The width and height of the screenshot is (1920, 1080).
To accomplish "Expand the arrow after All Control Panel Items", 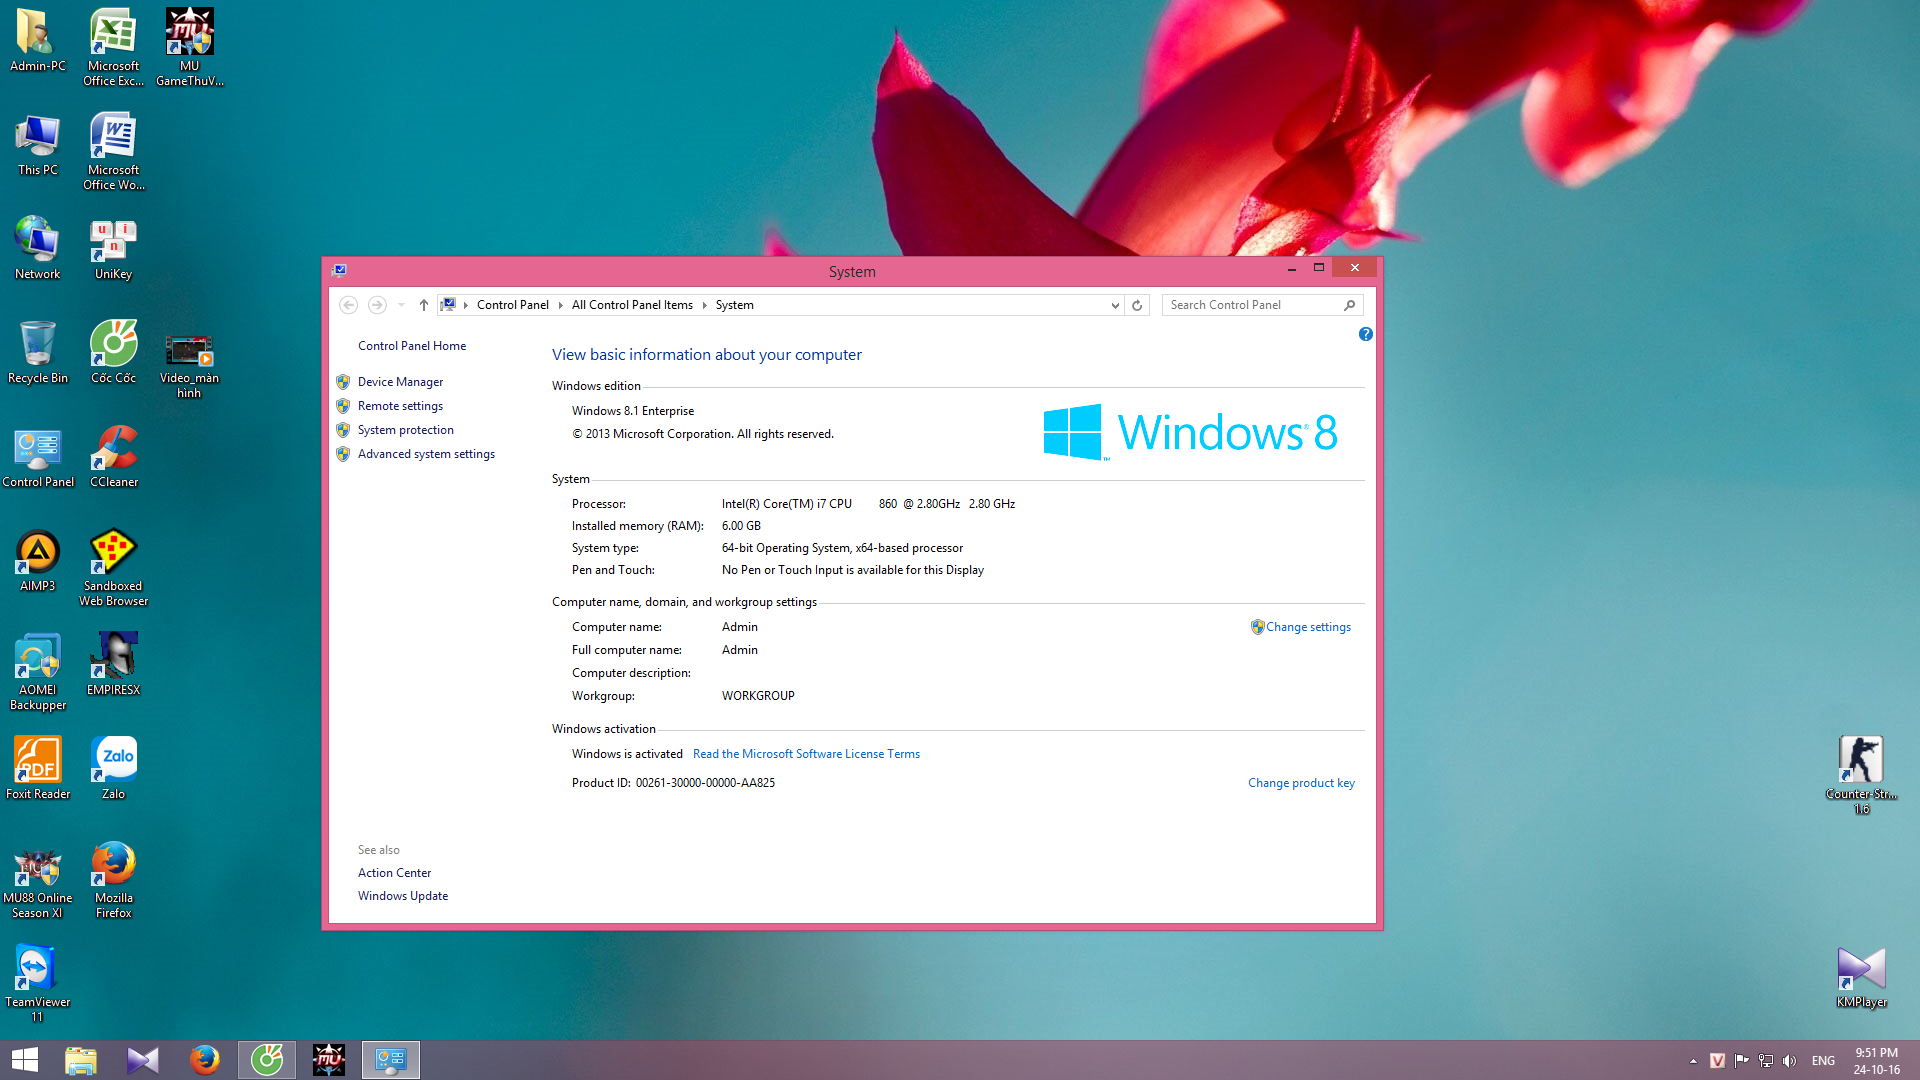I will [x=704, y=305].
